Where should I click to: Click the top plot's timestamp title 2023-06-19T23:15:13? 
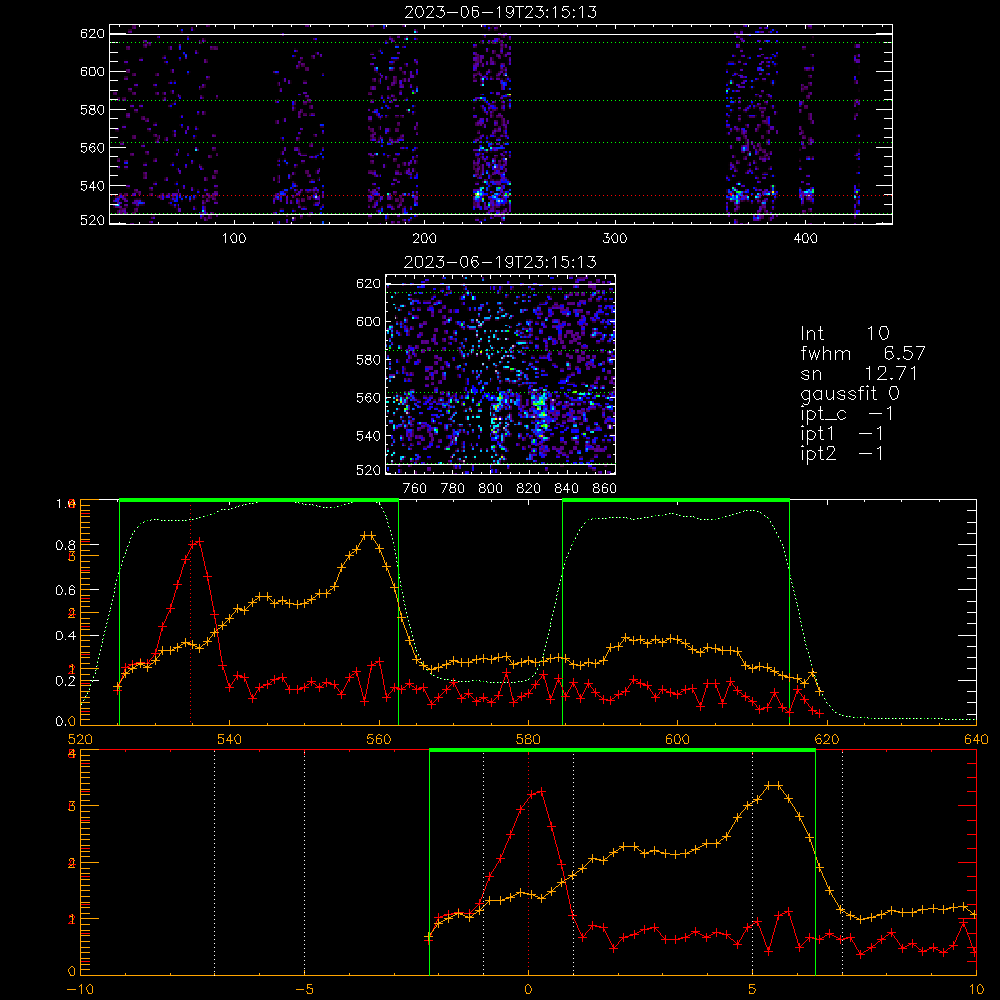pos(501,12)
